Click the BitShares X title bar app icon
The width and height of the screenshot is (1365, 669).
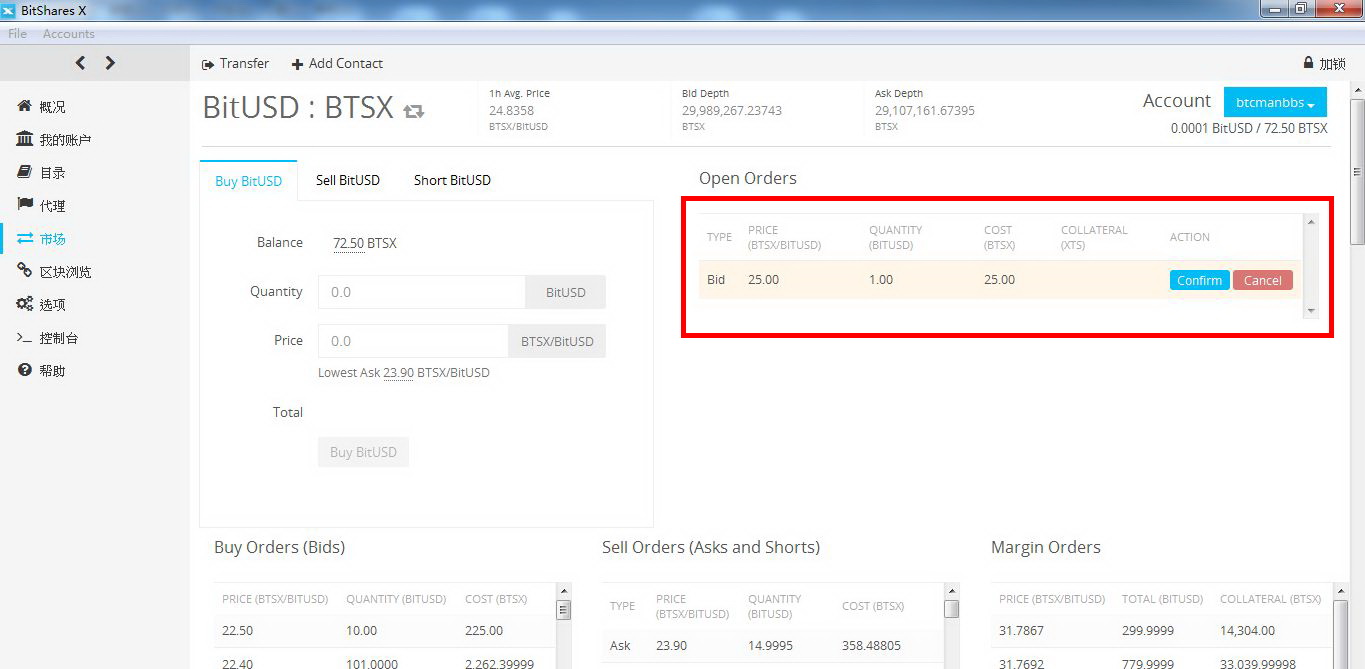[9, 10]
